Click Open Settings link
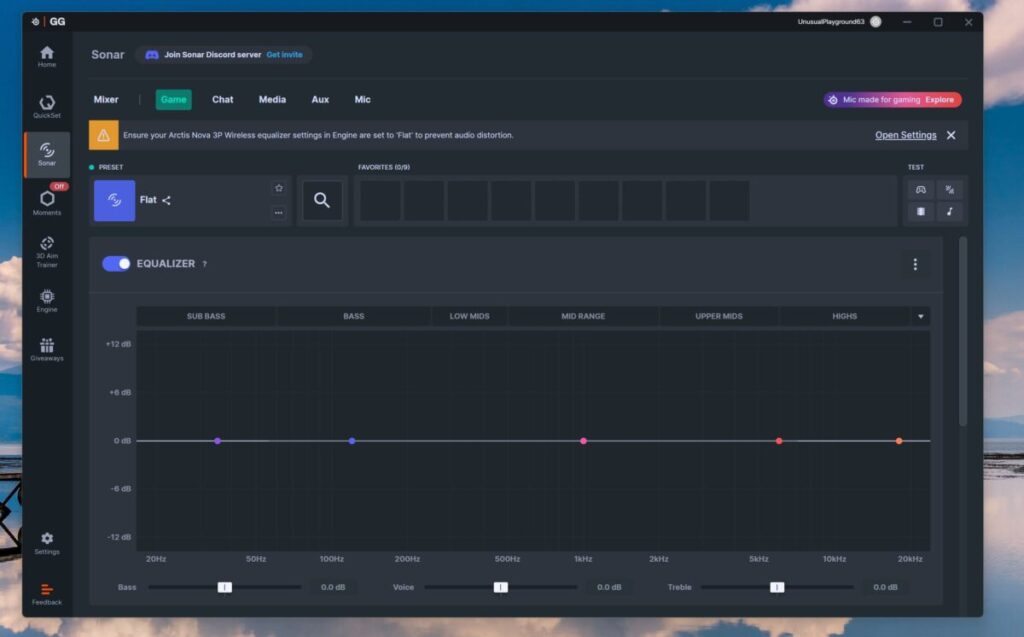This screenshot has width=1024, height=637. tap(905, 135)
